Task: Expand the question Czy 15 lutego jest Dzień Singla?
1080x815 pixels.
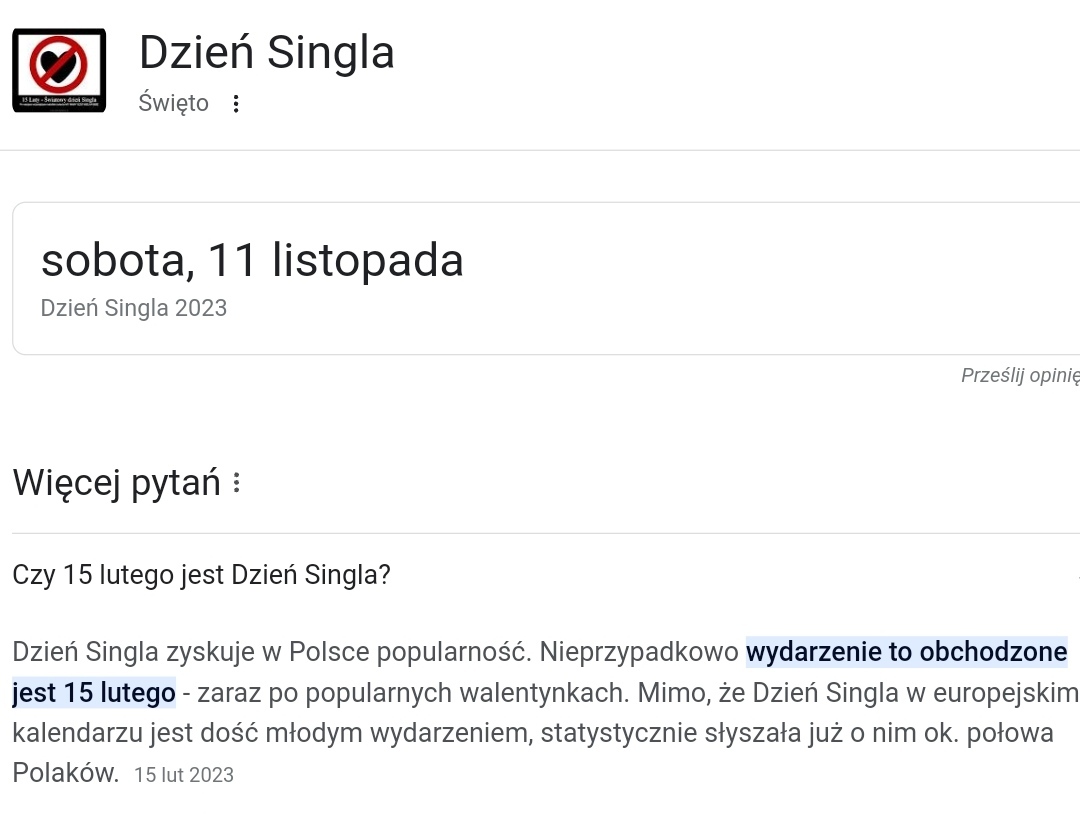Action: (201, 575)
